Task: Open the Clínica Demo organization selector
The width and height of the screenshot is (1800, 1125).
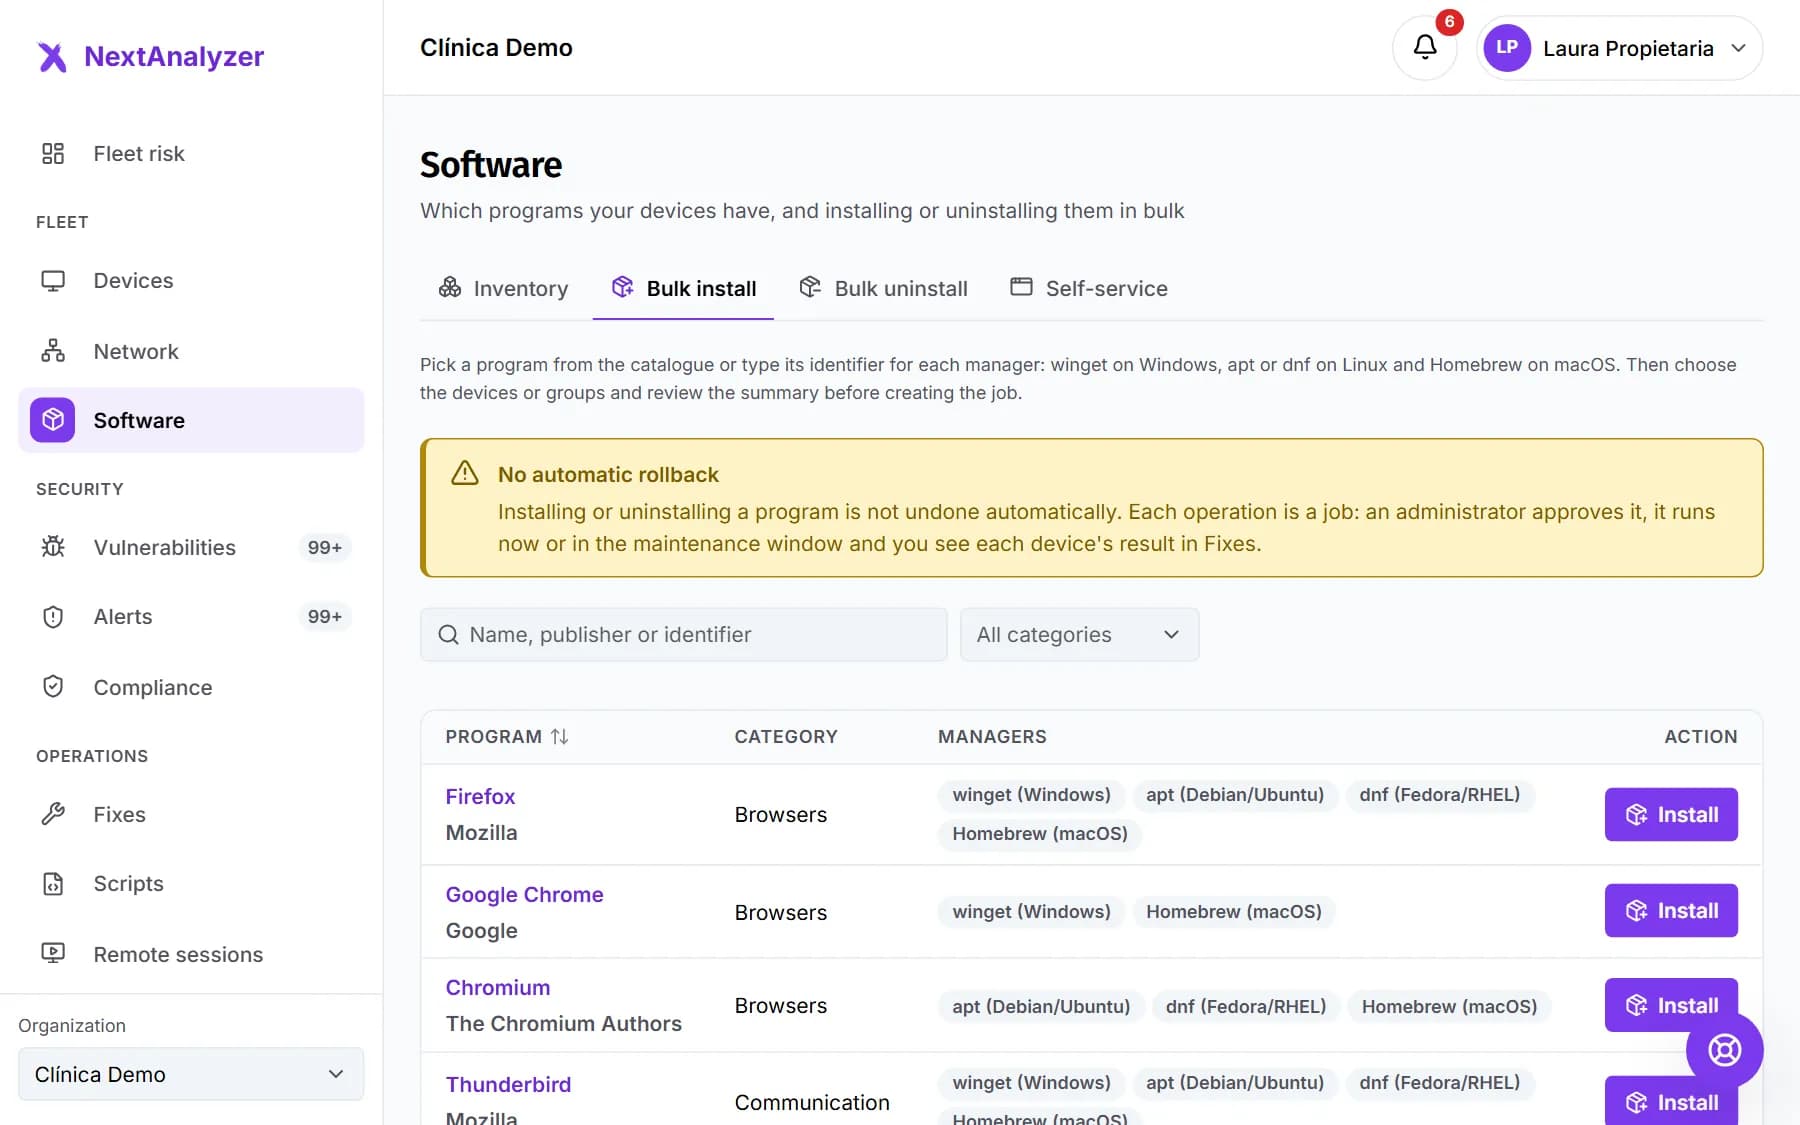Action: click(x=191, y=1074)
